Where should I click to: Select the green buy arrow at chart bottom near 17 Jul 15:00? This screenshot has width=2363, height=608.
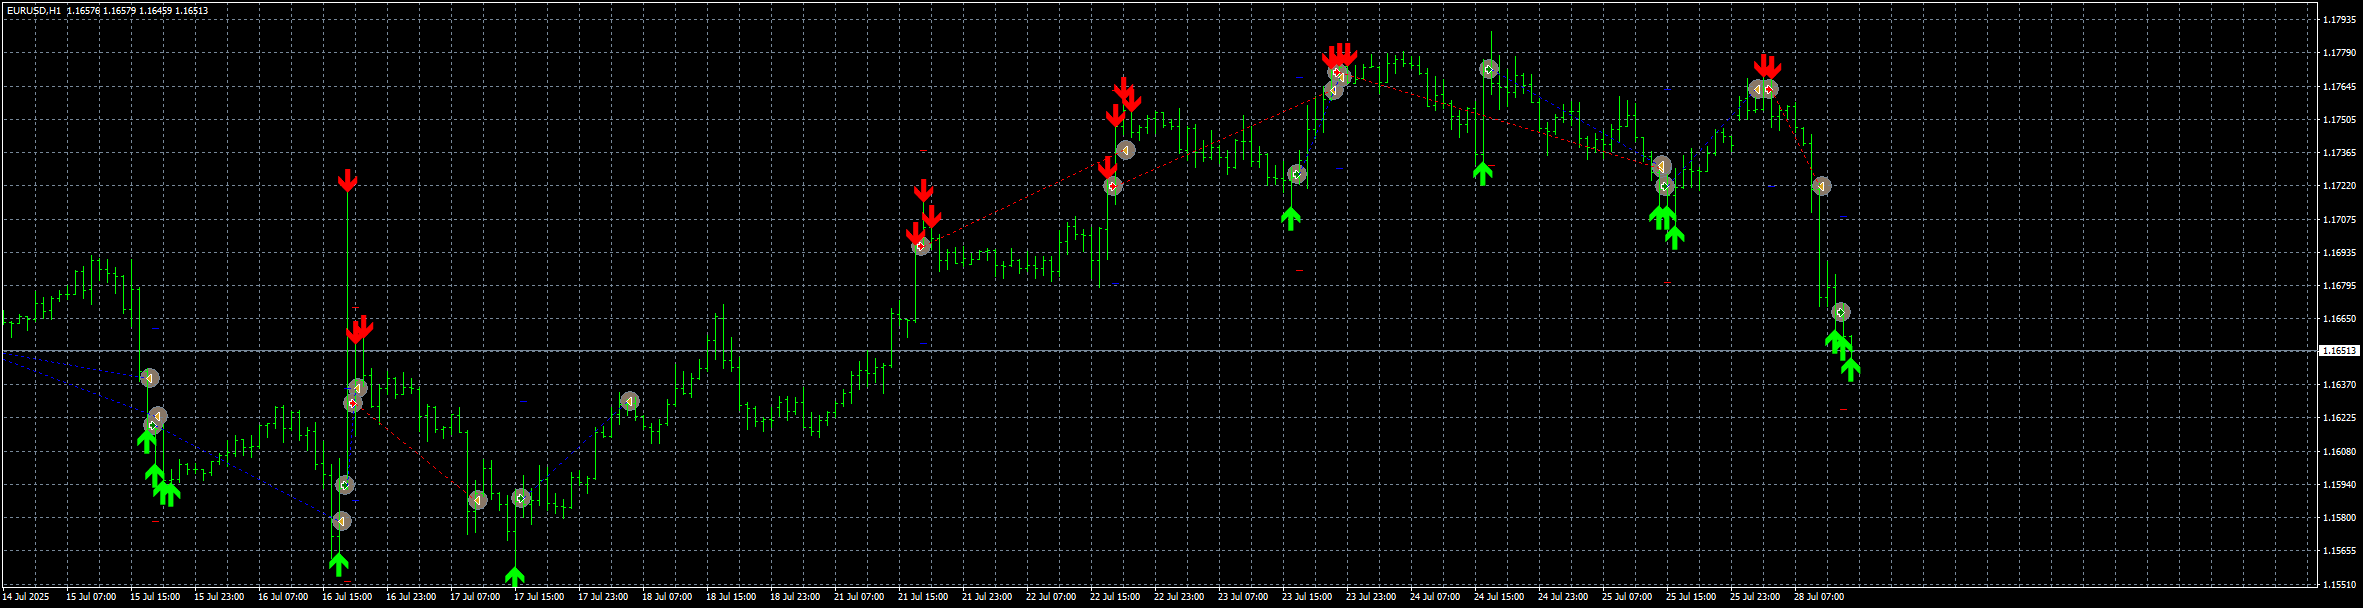pyautogui.click(x=514, y=577)
